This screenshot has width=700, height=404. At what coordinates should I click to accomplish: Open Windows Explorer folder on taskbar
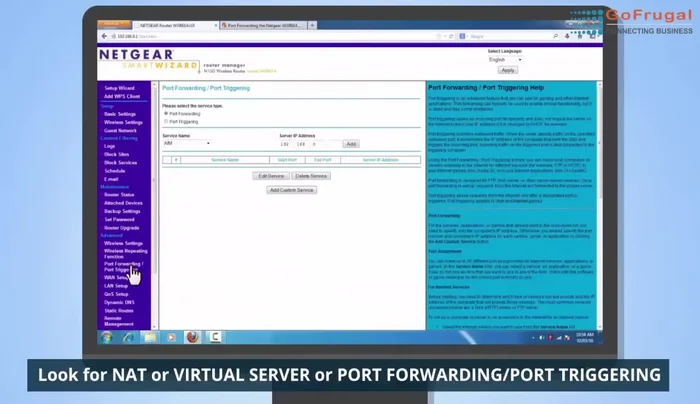pyautogui.click(x=150, y=337)
